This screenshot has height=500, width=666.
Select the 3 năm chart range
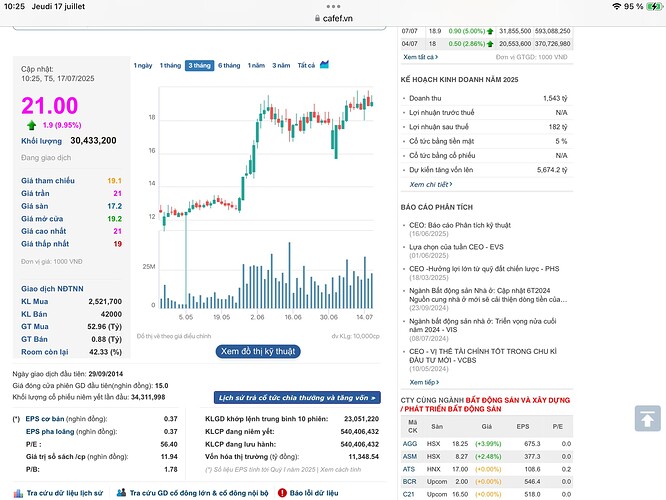[281, 65]
